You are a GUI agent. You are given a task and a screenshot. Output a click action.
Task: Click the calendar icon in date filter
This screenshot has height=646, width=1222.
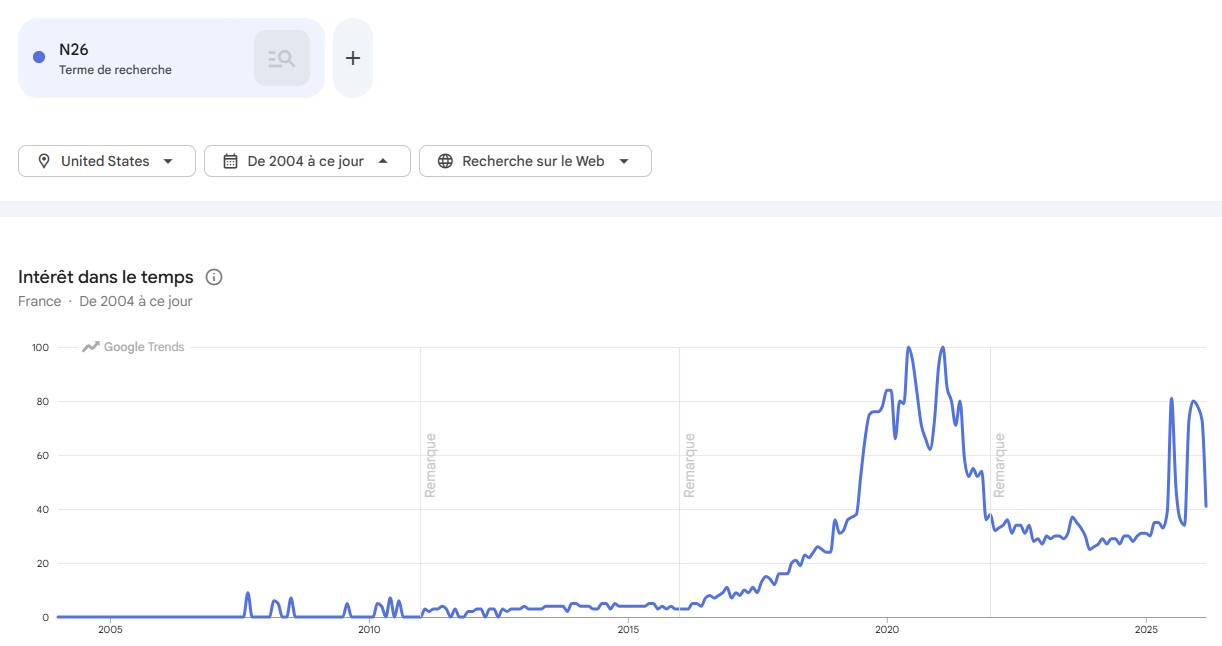(230, 161)
